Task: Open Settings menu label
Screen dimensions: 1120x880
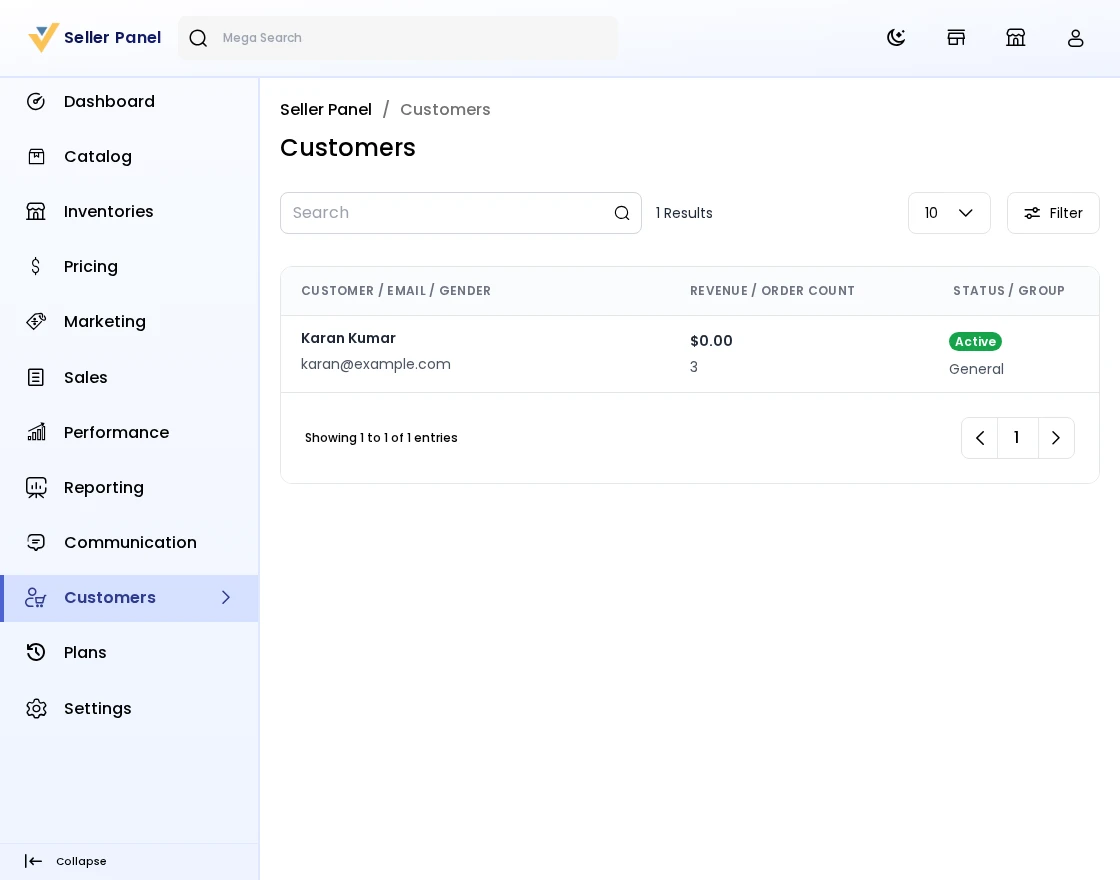Action: tap(98, 708)
